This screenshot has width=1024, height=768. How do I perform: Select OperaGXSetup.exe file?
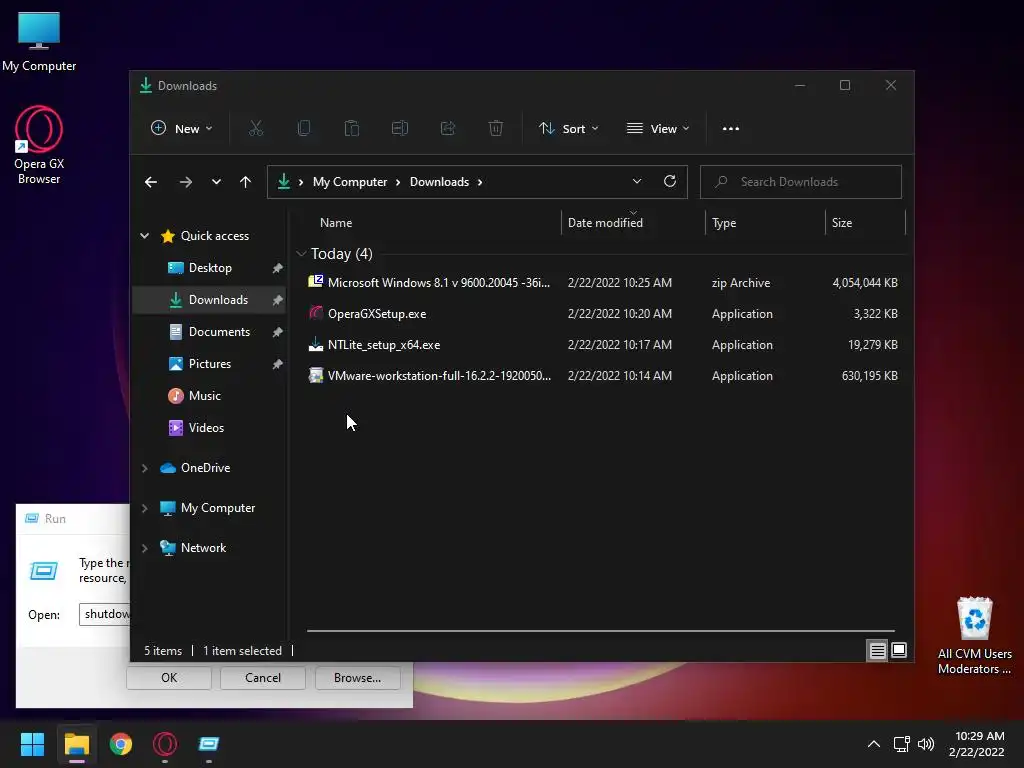(602, 314)
